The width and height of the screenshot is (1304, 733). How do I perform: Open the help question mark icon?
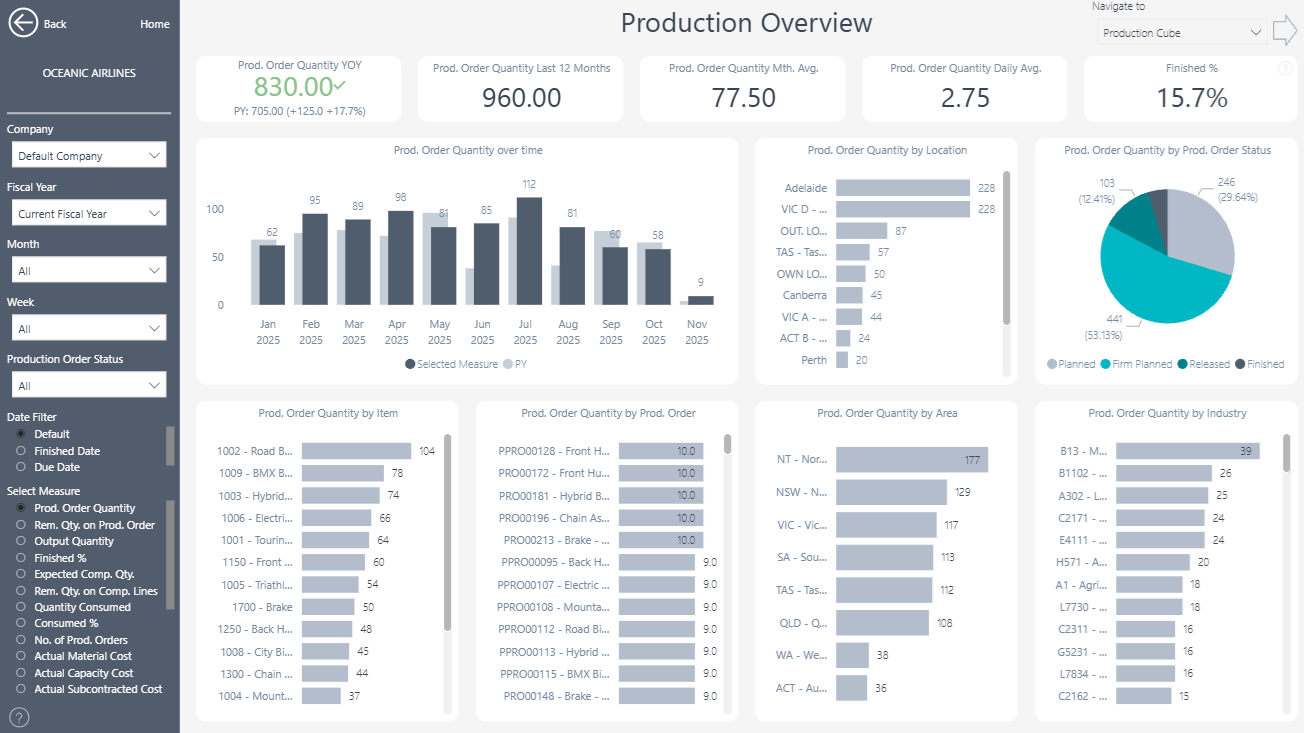19,716
